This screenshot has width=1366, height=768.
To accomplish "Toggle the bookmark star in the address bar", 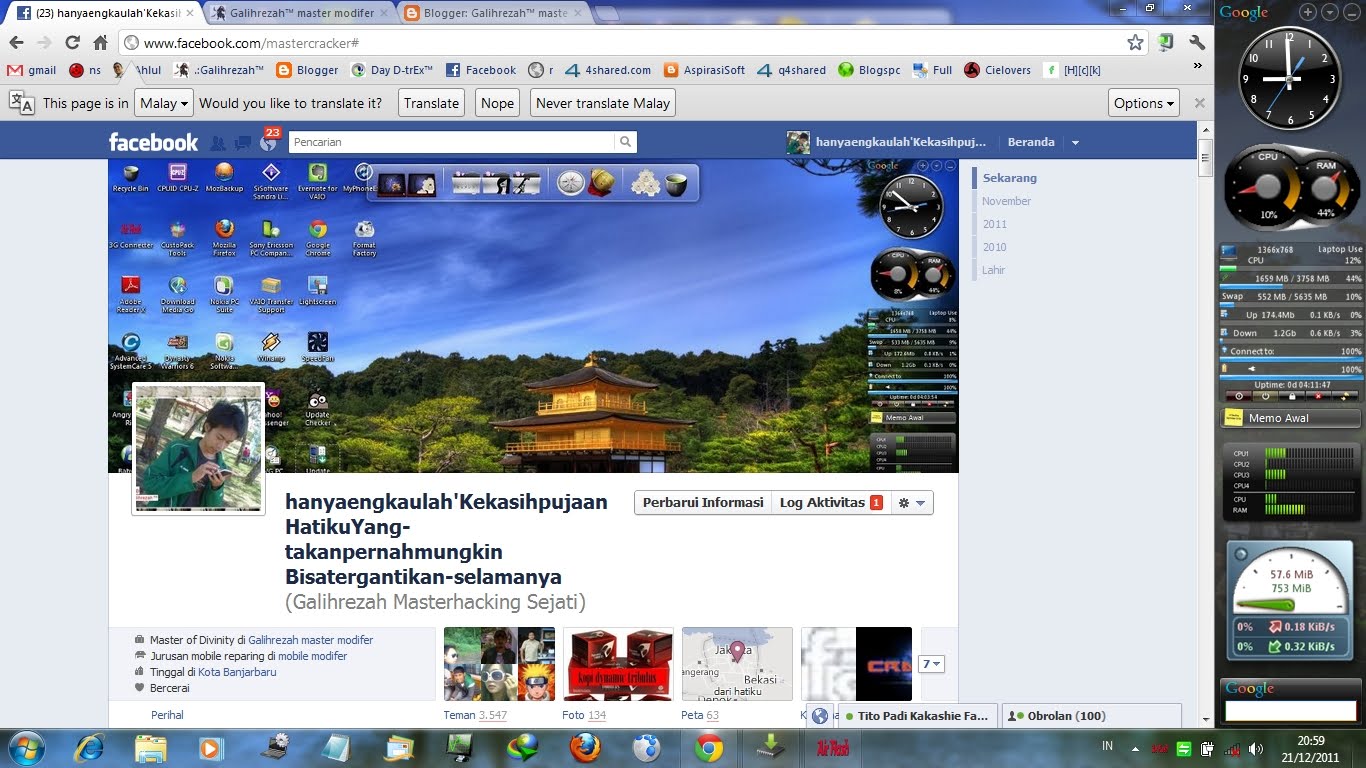I will [x=1135, y=44].
